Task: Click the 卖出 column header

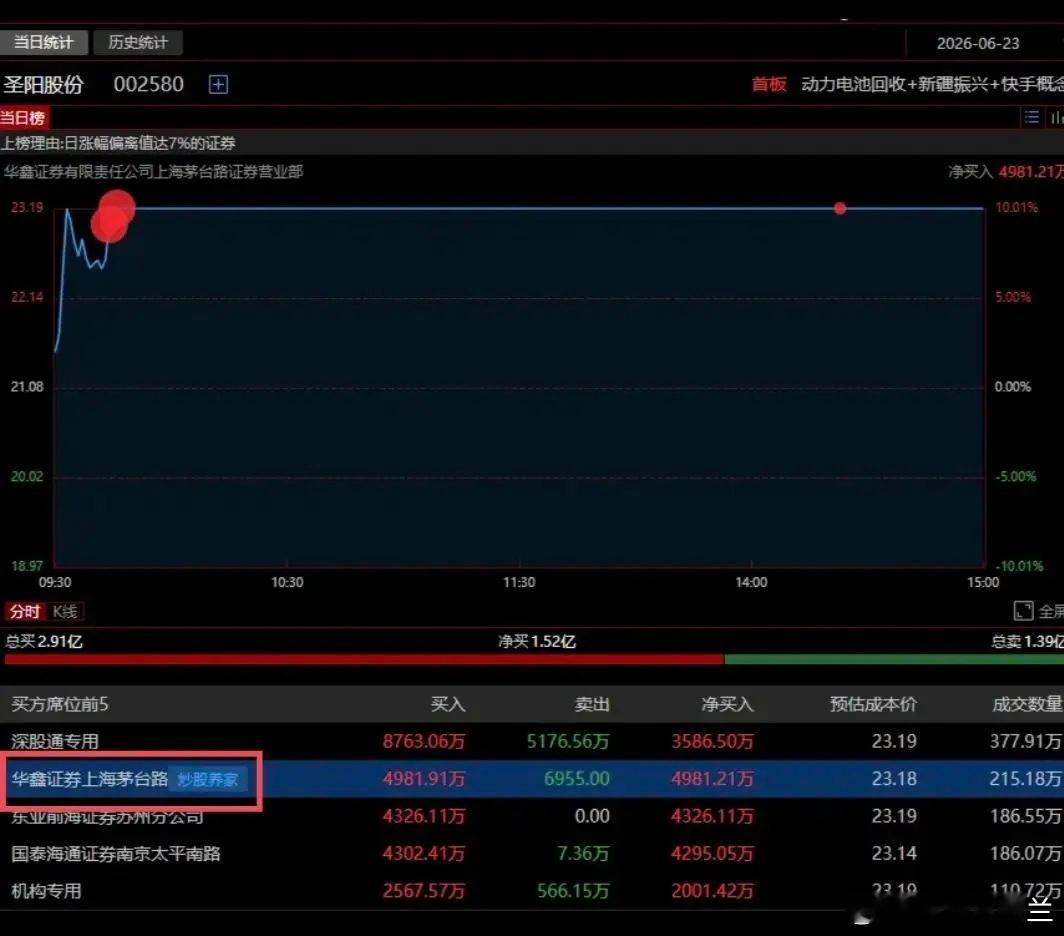Action: click(x=592, y=705)
